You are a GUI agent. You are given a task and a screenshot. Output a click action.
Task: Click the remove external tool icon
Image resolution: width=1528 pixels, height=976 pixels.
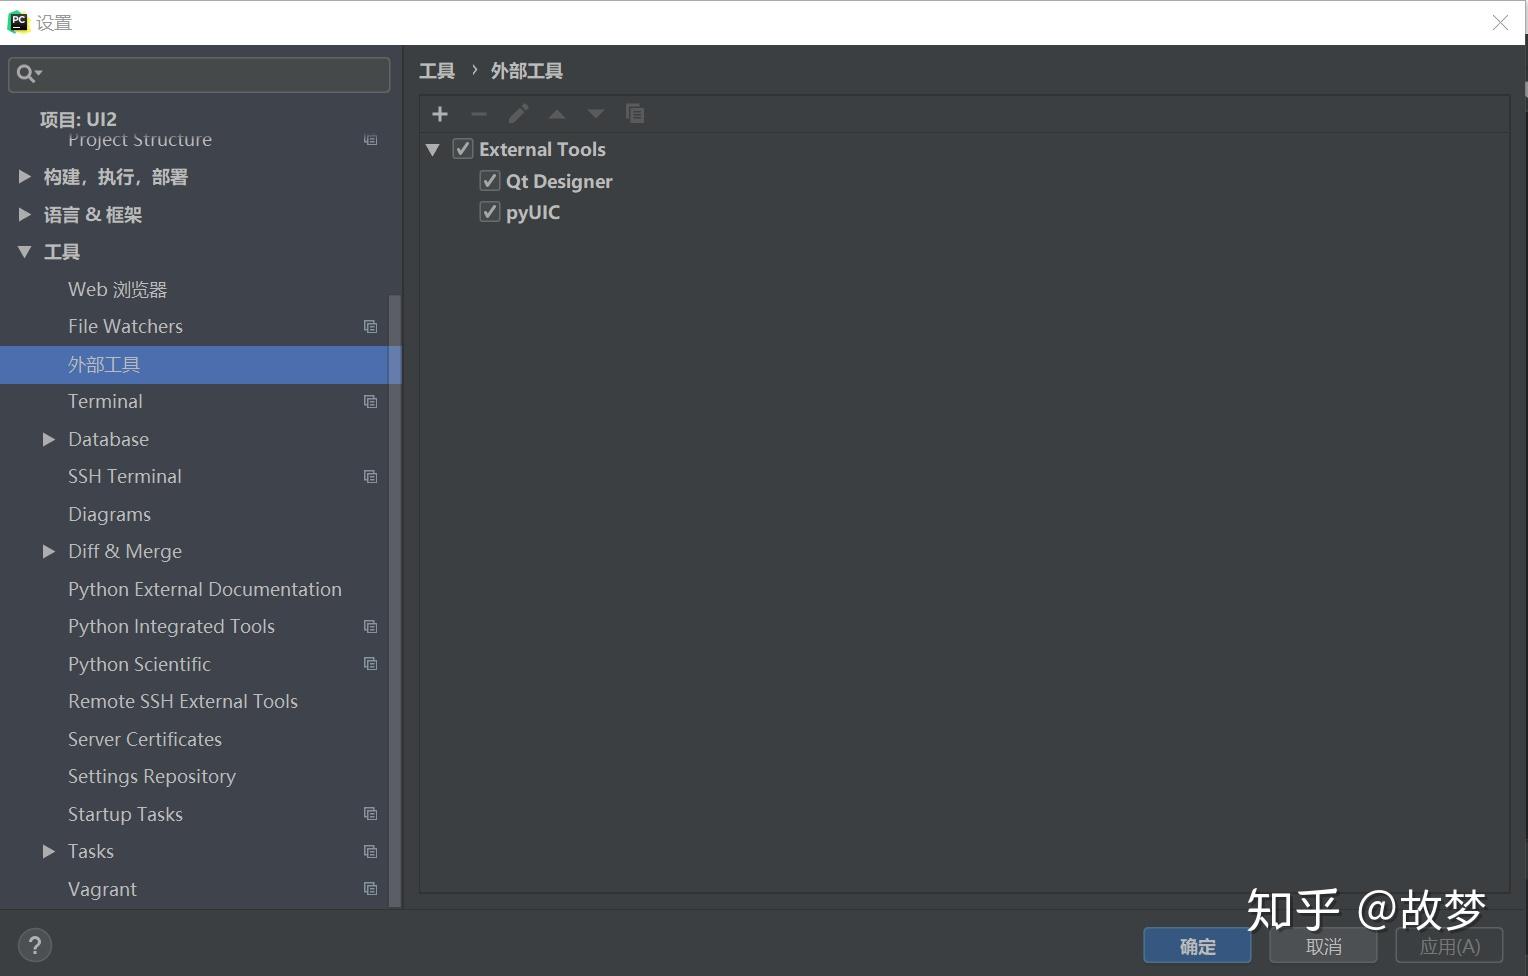coord(479,114)
